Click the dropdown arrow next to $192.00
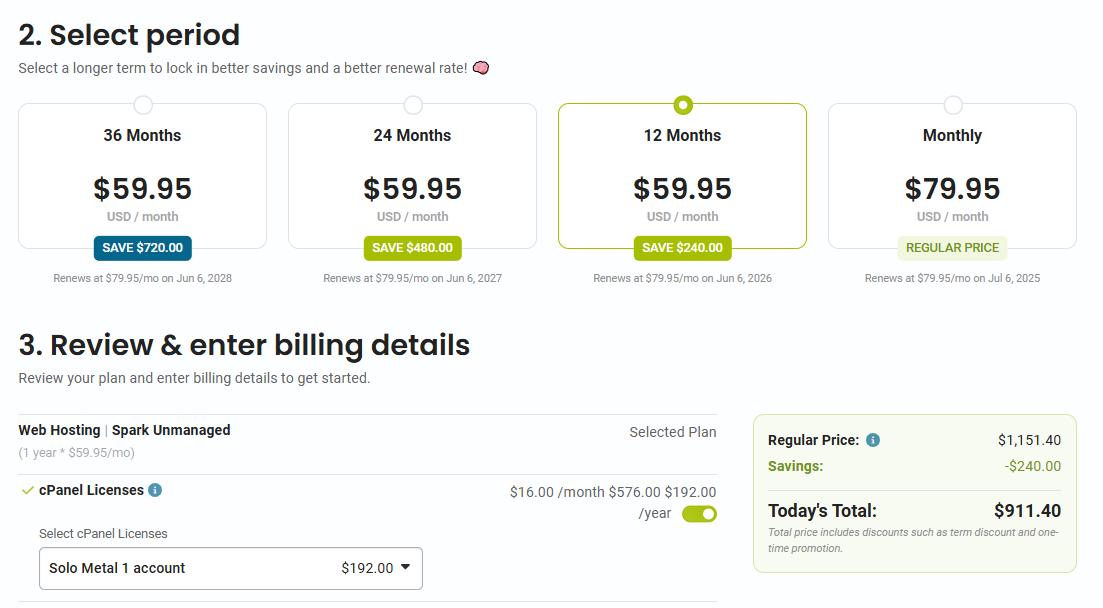Image resolution: width=1103 pixels, height=608 pixels. [405, 567]
